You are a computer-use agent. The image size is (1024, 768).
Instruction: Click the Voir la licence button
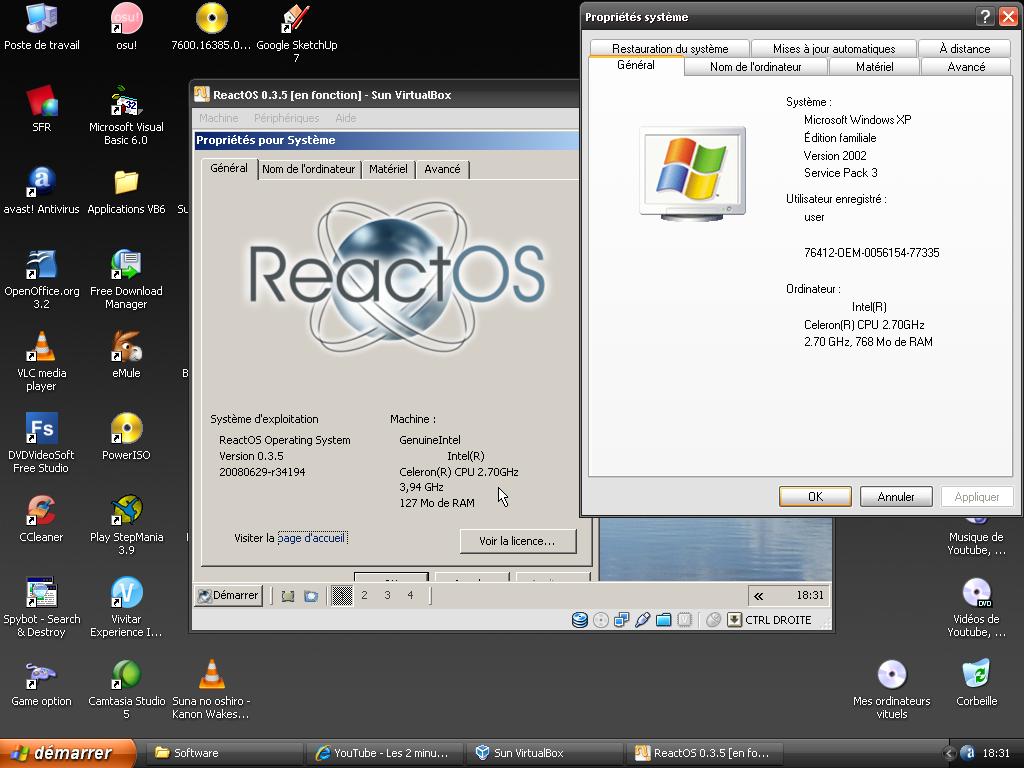point(517,541)
